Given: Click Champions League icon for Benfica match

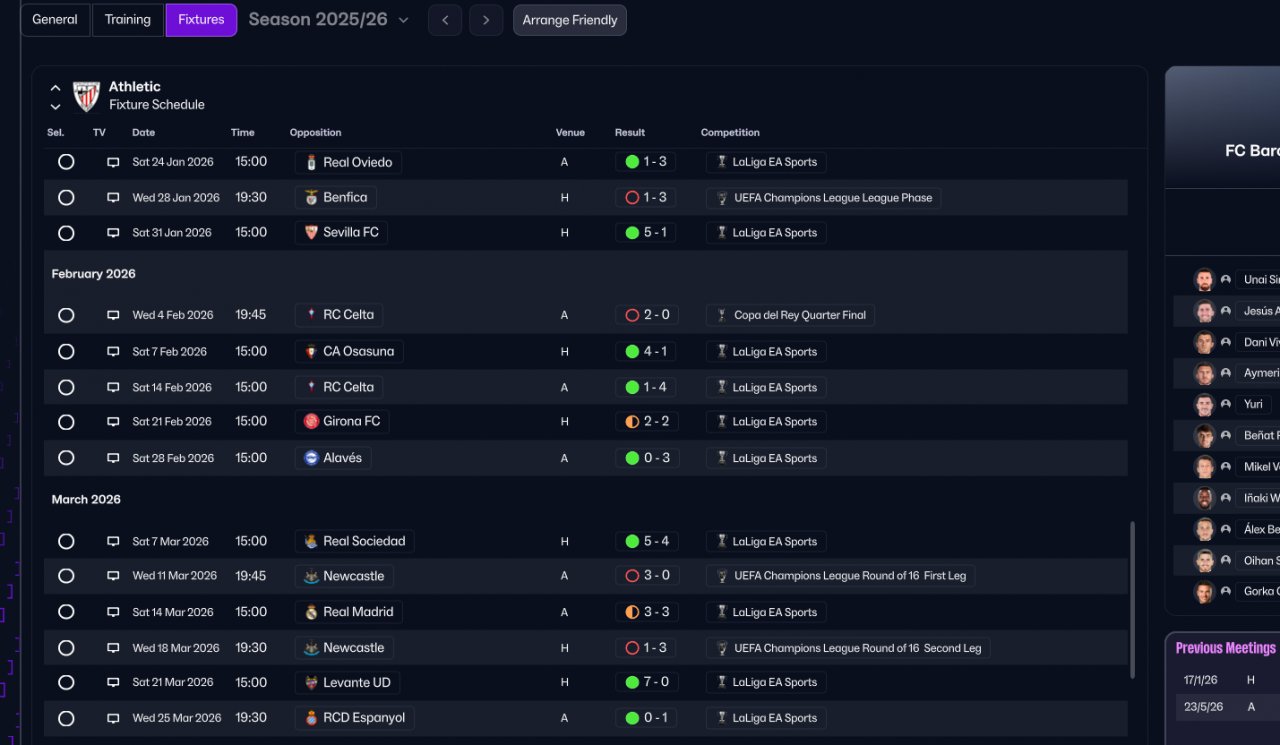Looking at the screenshot, I should 721,198.
